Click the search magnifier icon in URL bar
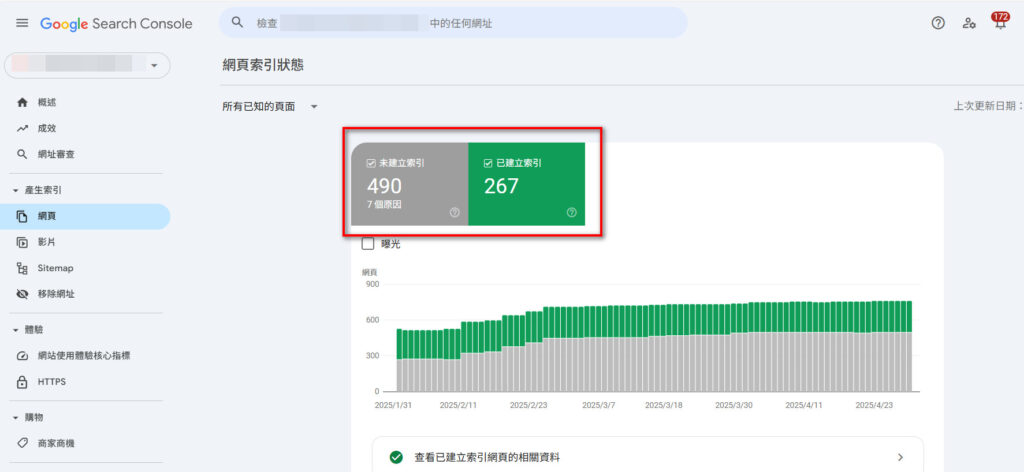The image size is (1024, 472). pos(238,23)
